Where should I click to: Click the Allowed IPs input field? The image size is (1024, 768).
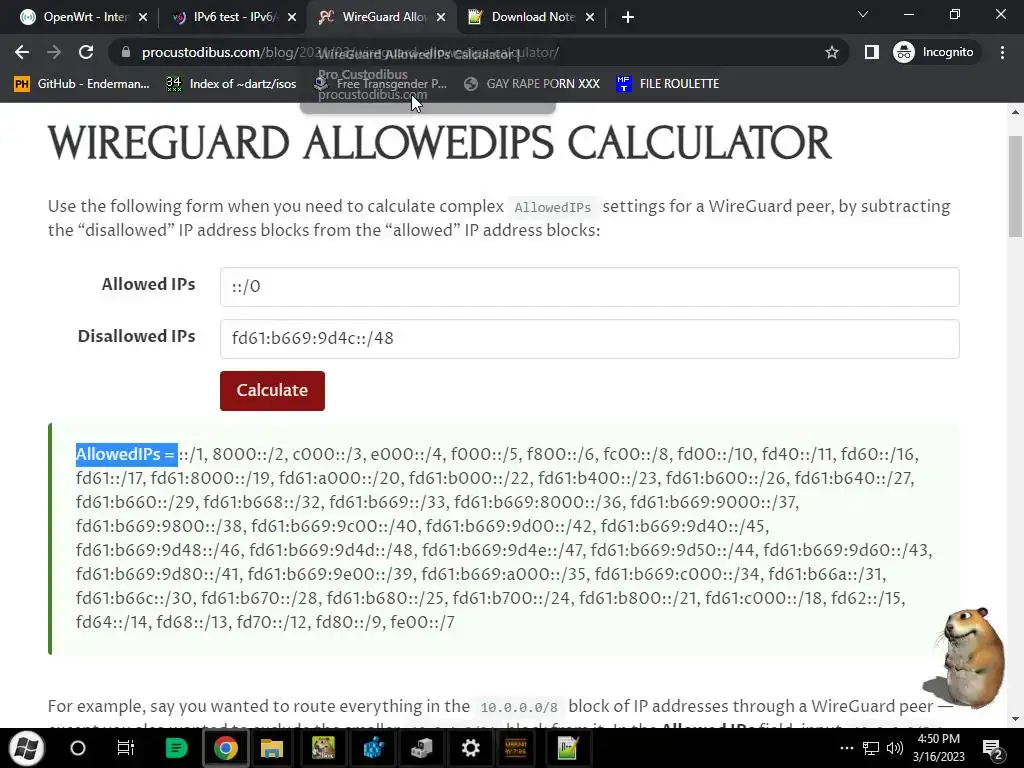pos(590,287)
